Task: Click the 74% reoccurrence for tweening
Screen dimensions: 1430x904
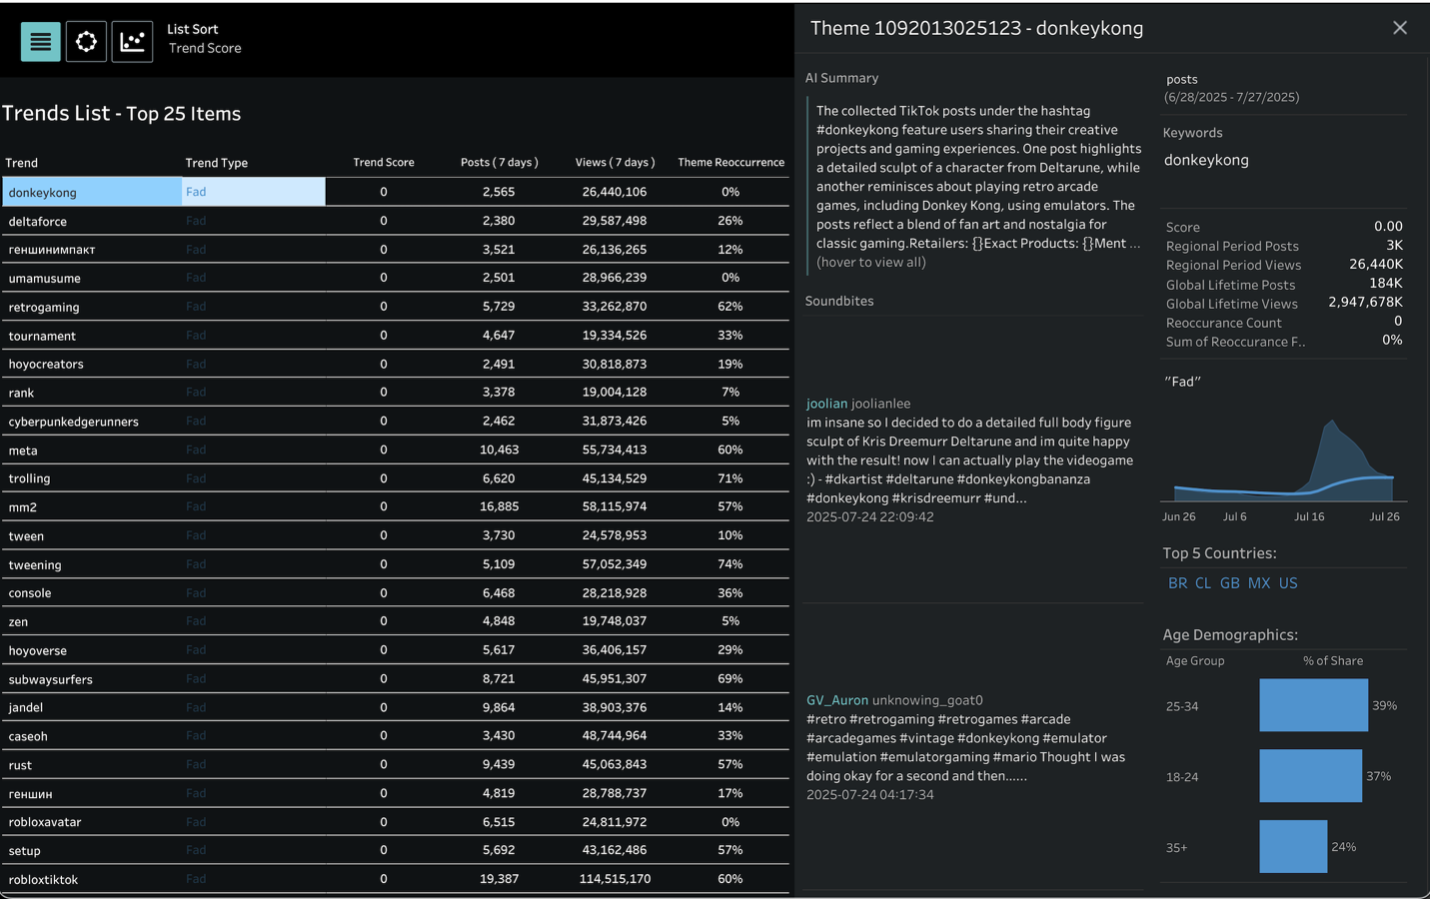Action: [730, 565]
